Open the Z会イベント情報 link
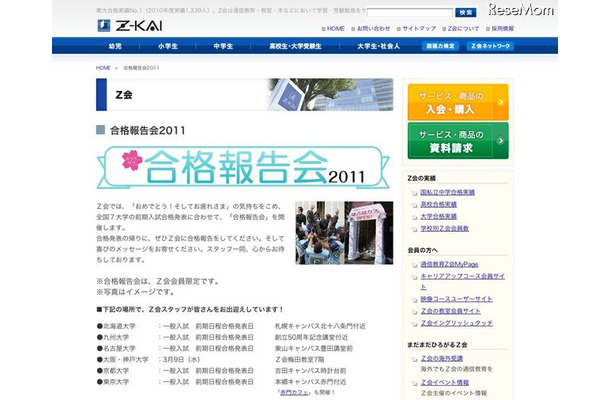The width and height of the screenshot is (610, 400). [x=445, y=382]
